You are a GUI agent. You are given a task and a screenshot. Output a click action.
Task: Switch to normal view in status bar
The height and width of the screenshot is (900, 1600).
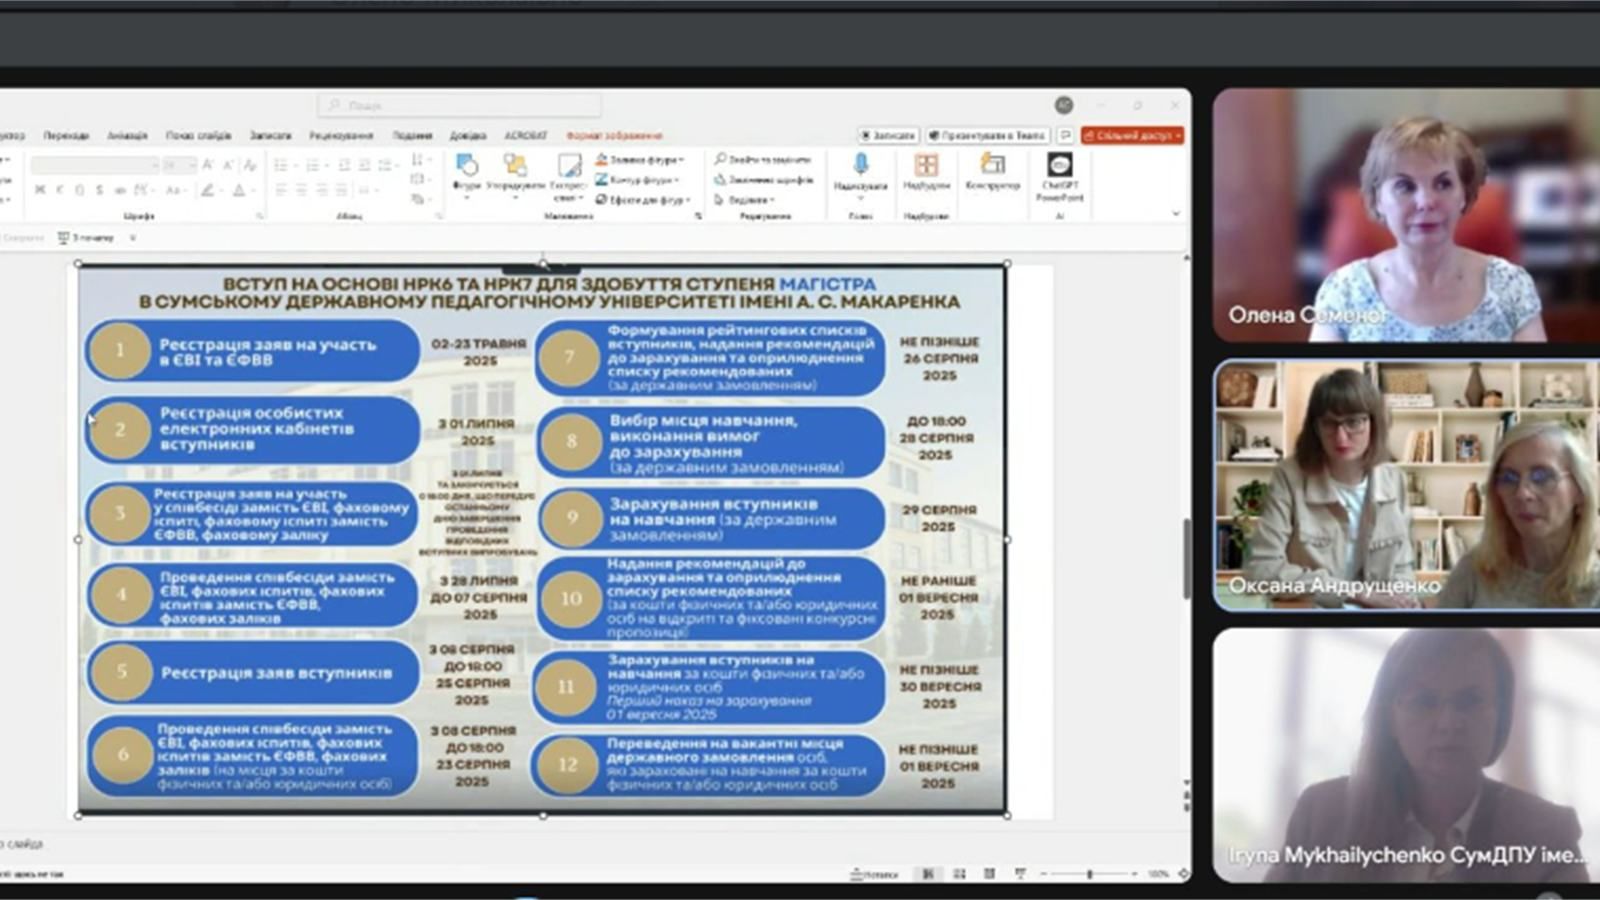point(928,874)
